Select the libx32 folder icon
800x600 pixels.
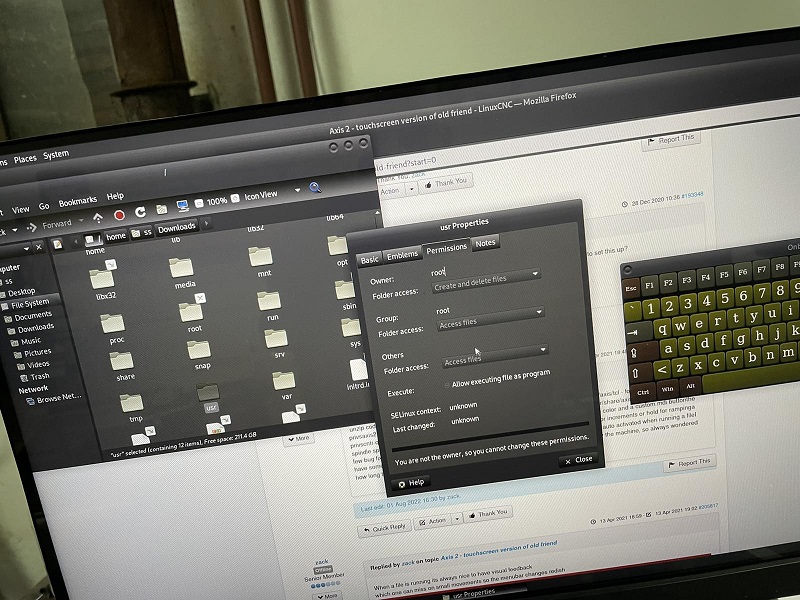pos(102,278)
